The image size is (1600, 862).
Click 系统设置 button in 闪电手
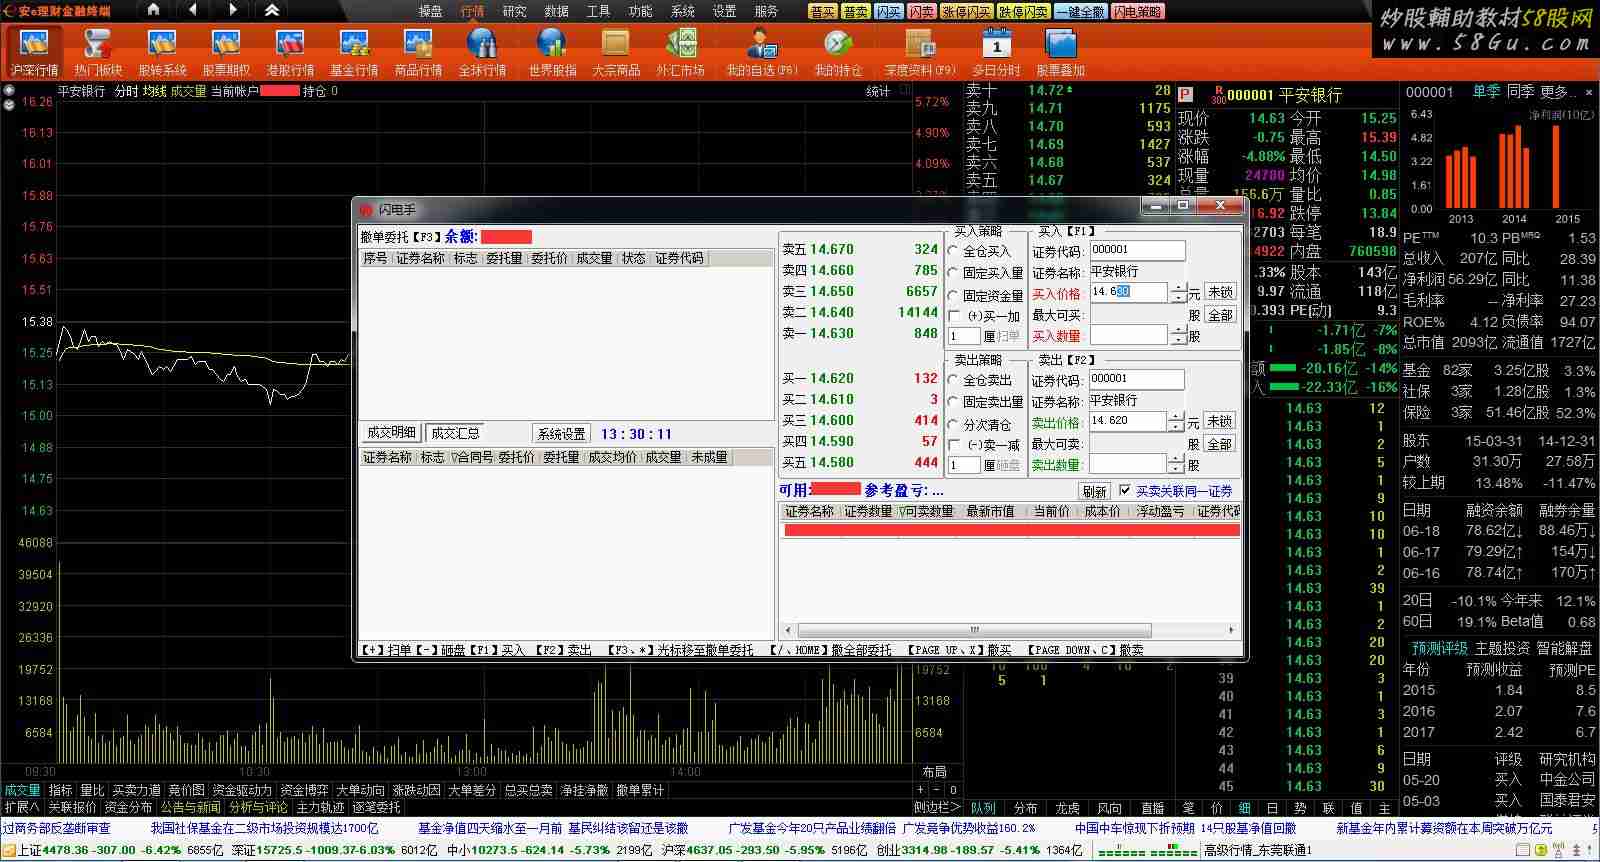pyautogui.click(x=562, y=434)
